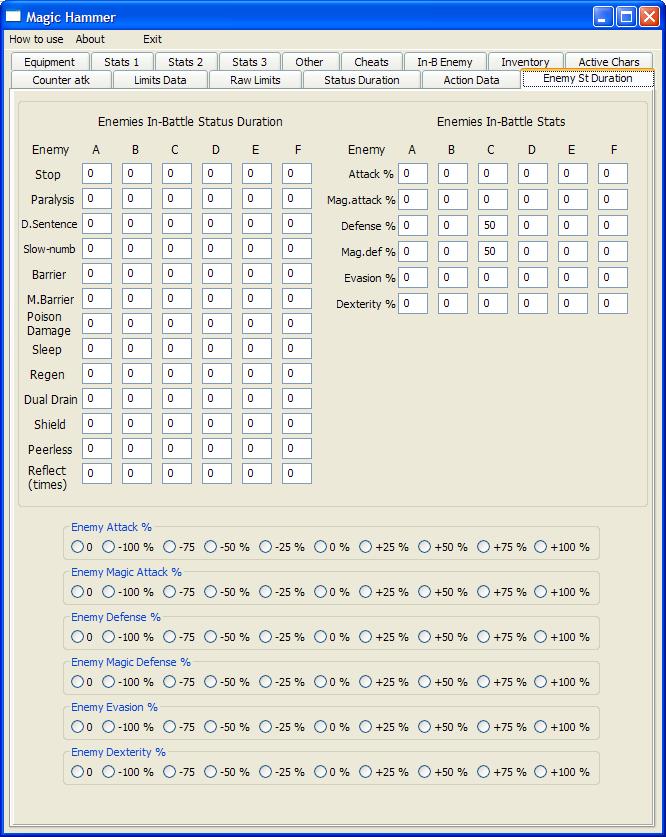The height and width of the screenshot is (837, 666).
Task: Click the Evasion % field for enemy F
Action: pyautogui.click(x=613, y=278)
